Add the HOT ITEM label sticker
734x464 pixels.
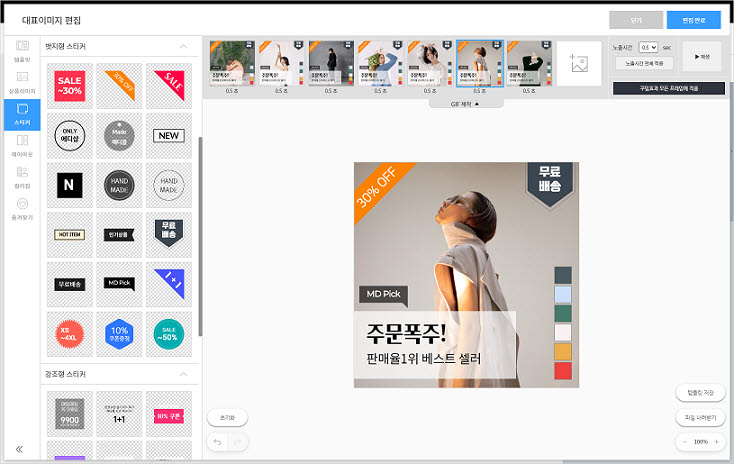tap(70, 235)
